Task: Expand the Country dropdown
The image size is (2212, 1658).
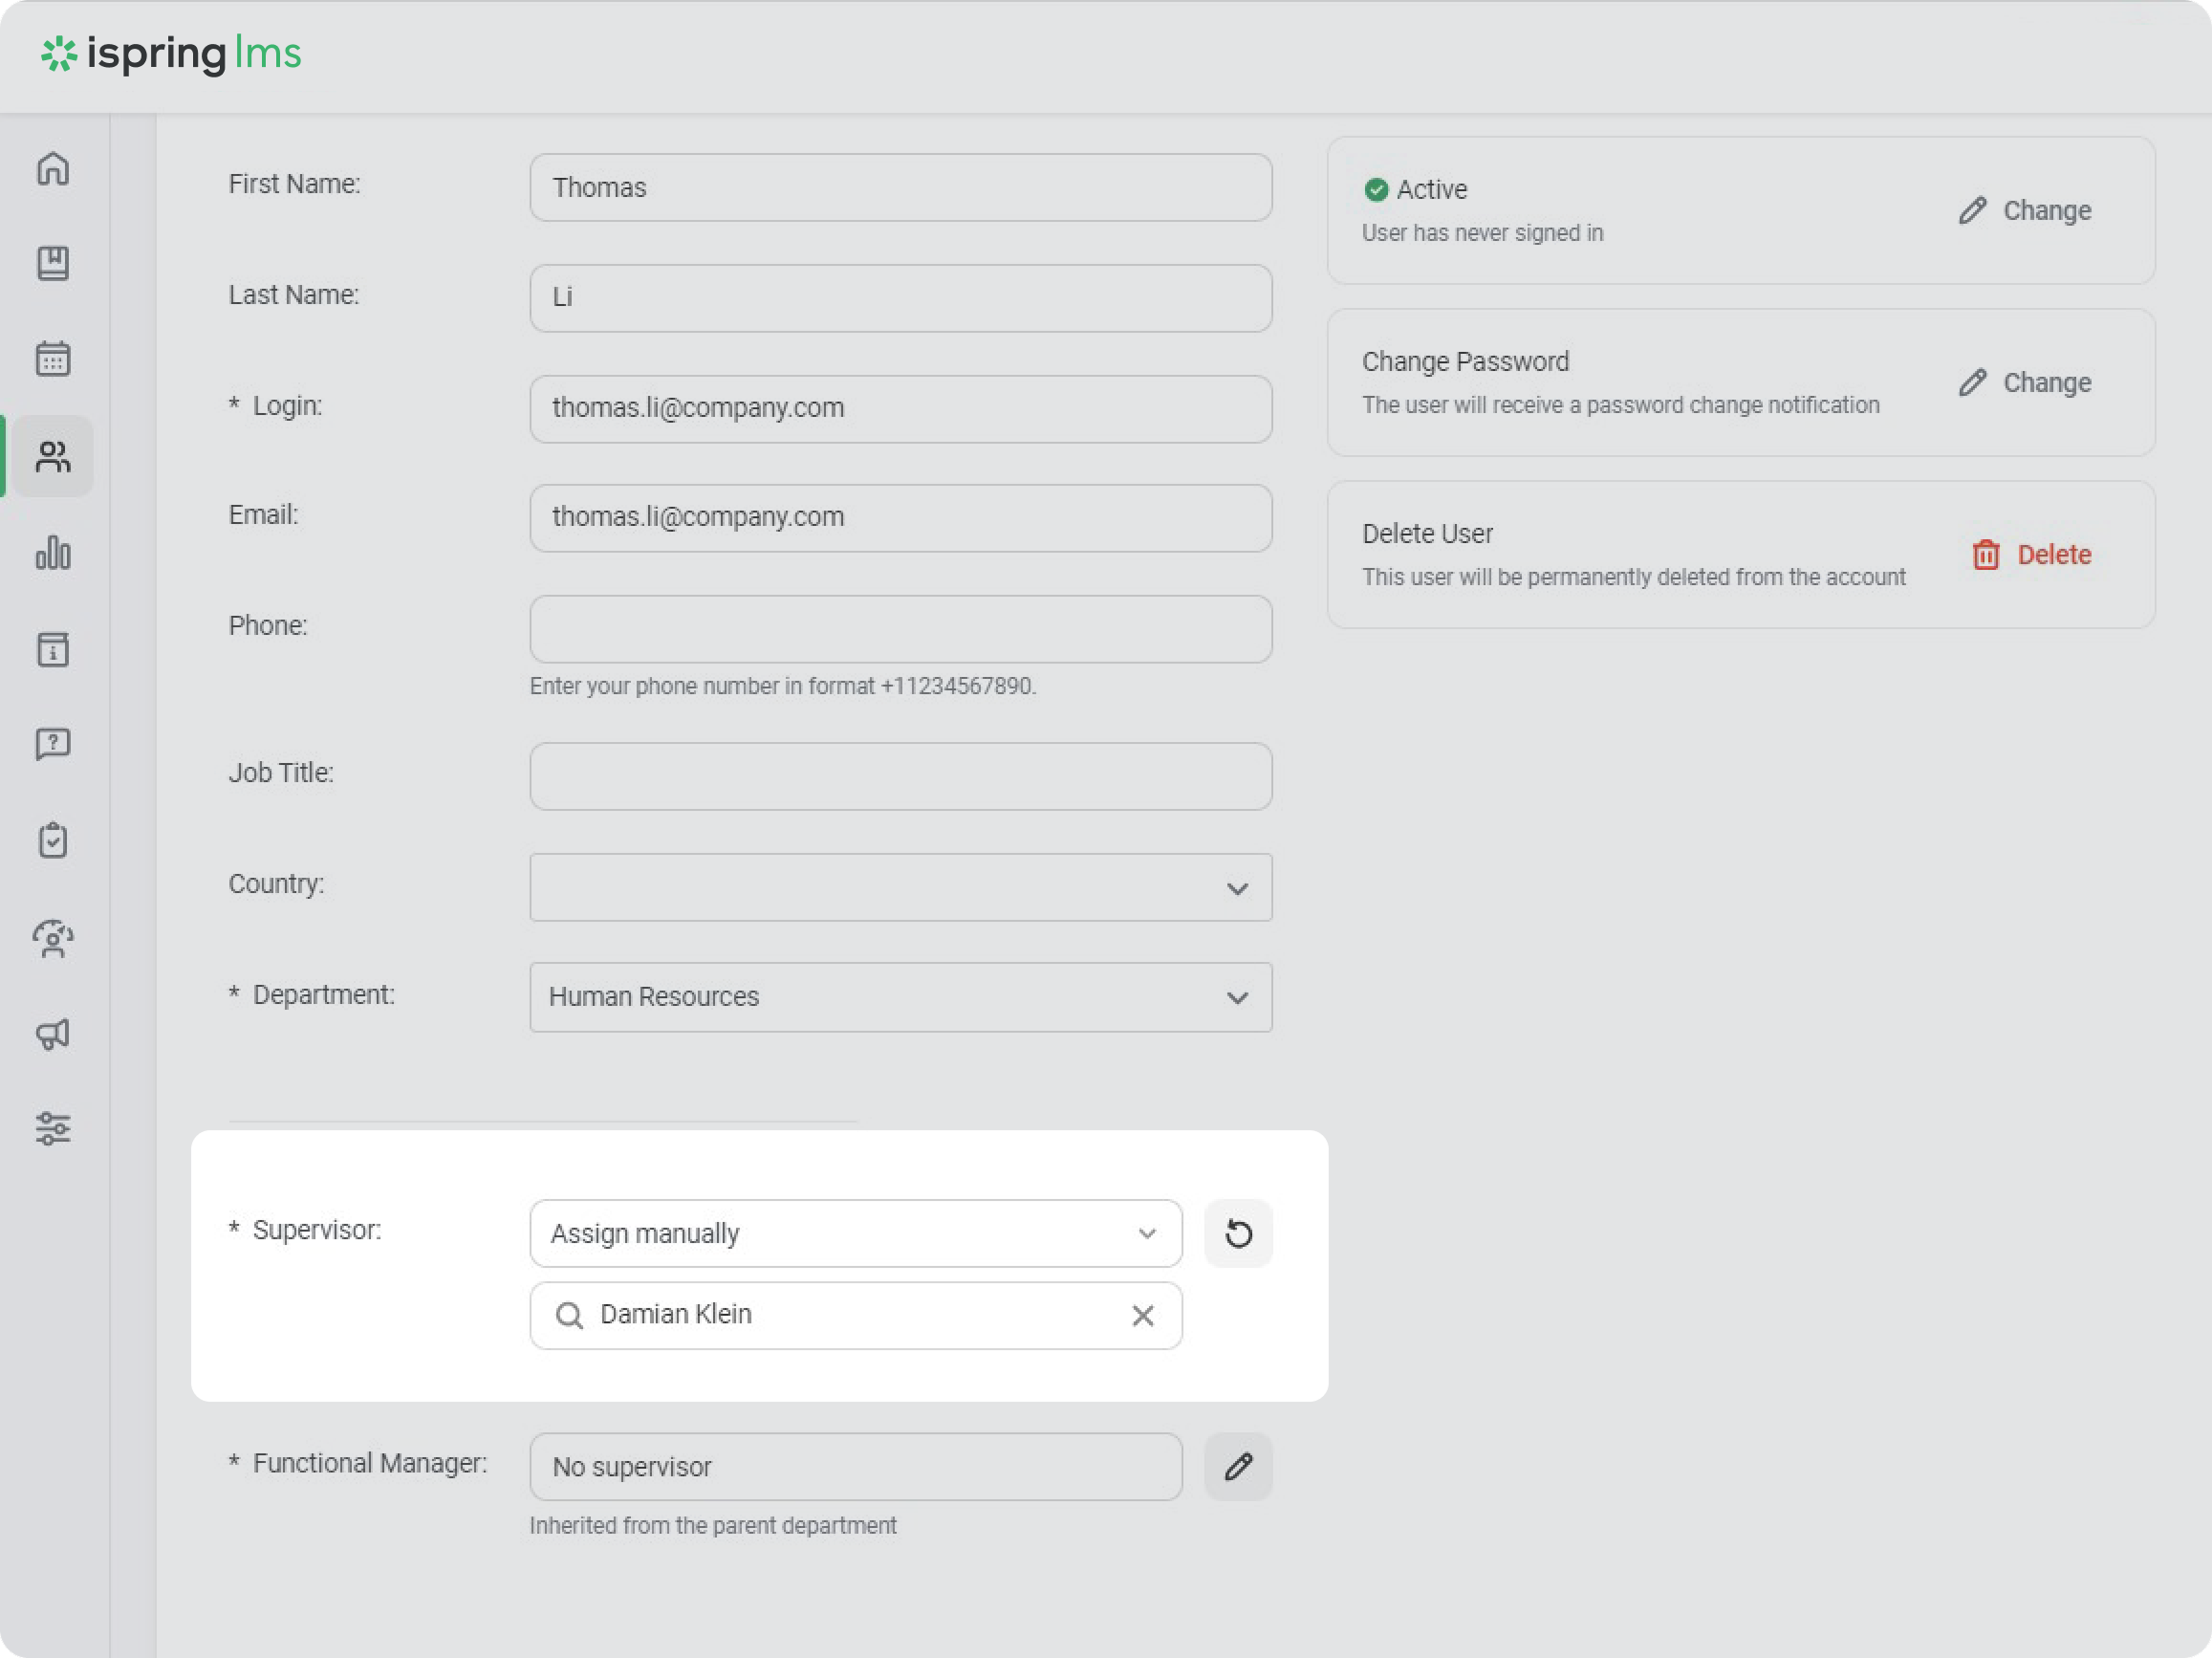Action: tap(900, 887)
